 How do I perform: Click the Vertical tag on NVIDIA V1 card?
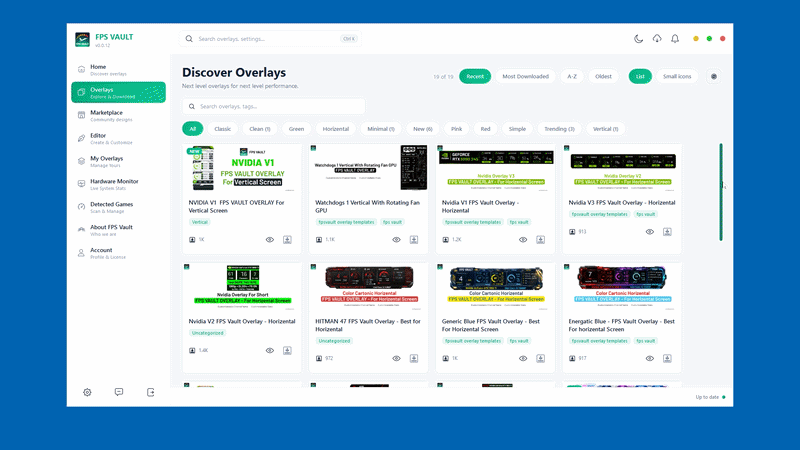point(200,222)
